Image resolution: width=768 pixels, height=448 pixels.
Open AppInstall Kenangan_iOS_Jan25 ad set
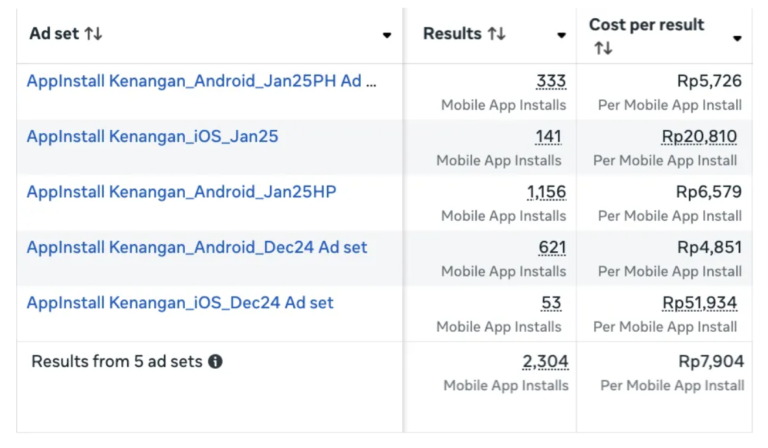click(x=152, y=136)
